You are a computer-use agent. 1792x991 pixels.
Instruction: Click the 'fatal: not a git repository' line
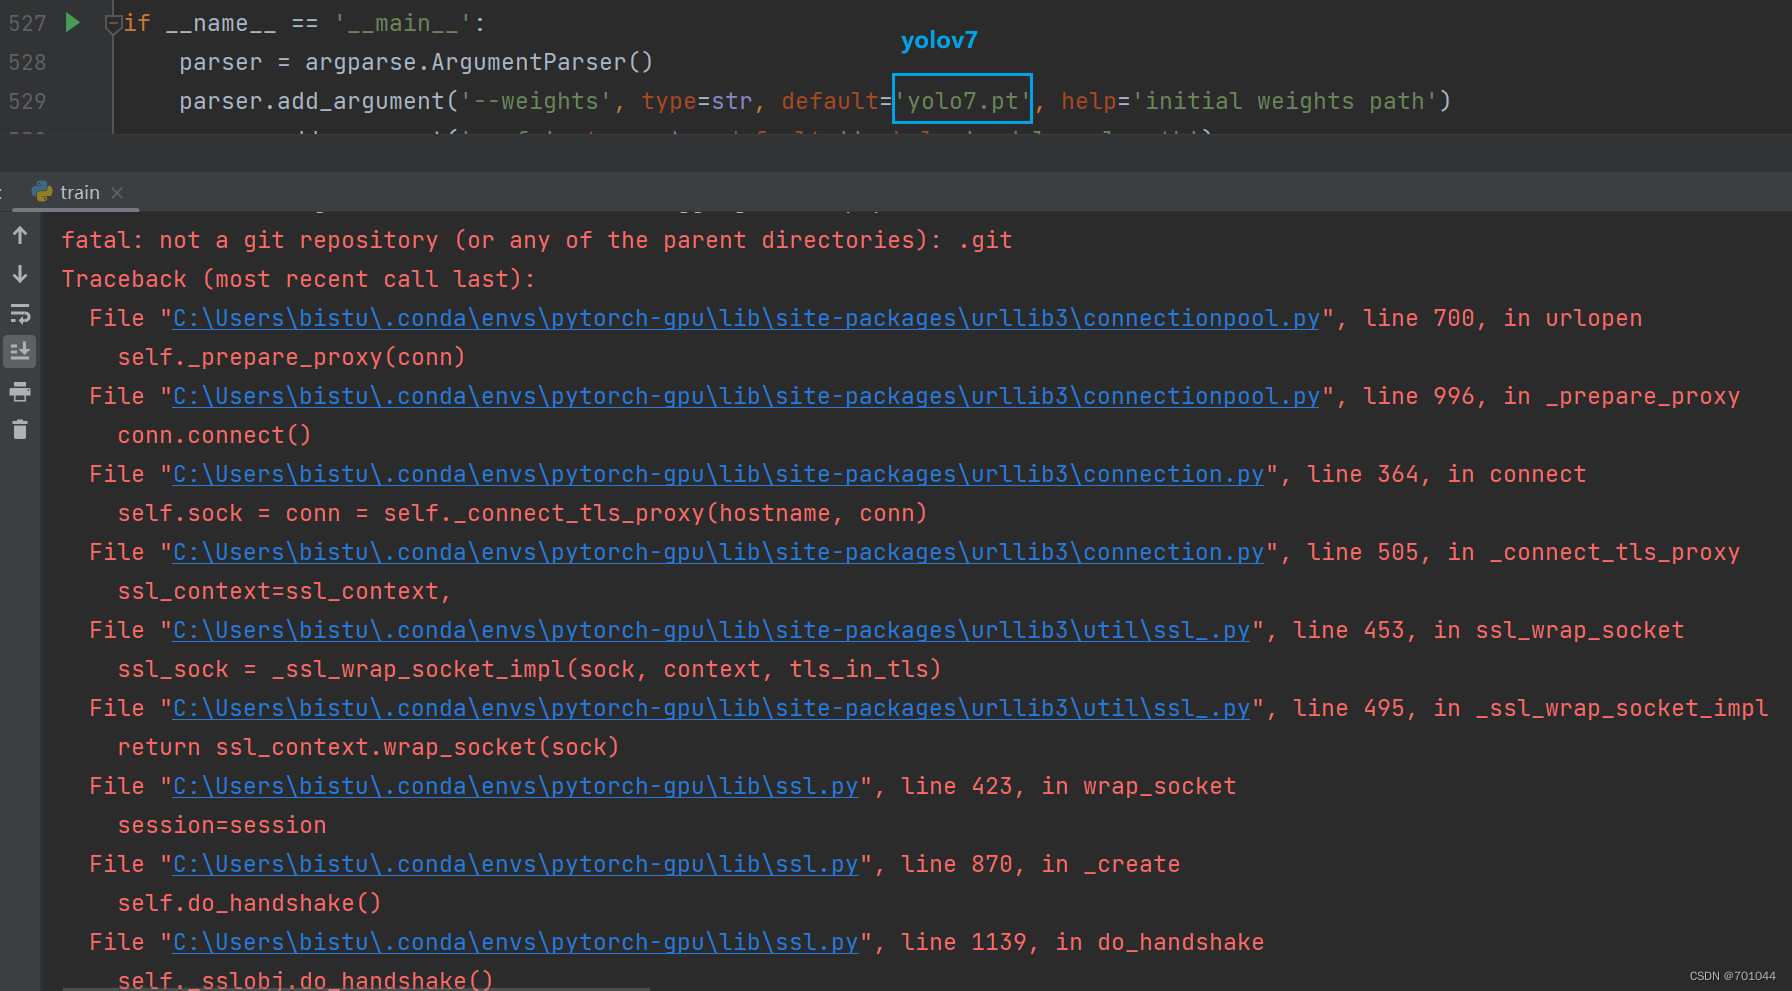(537, 240)
